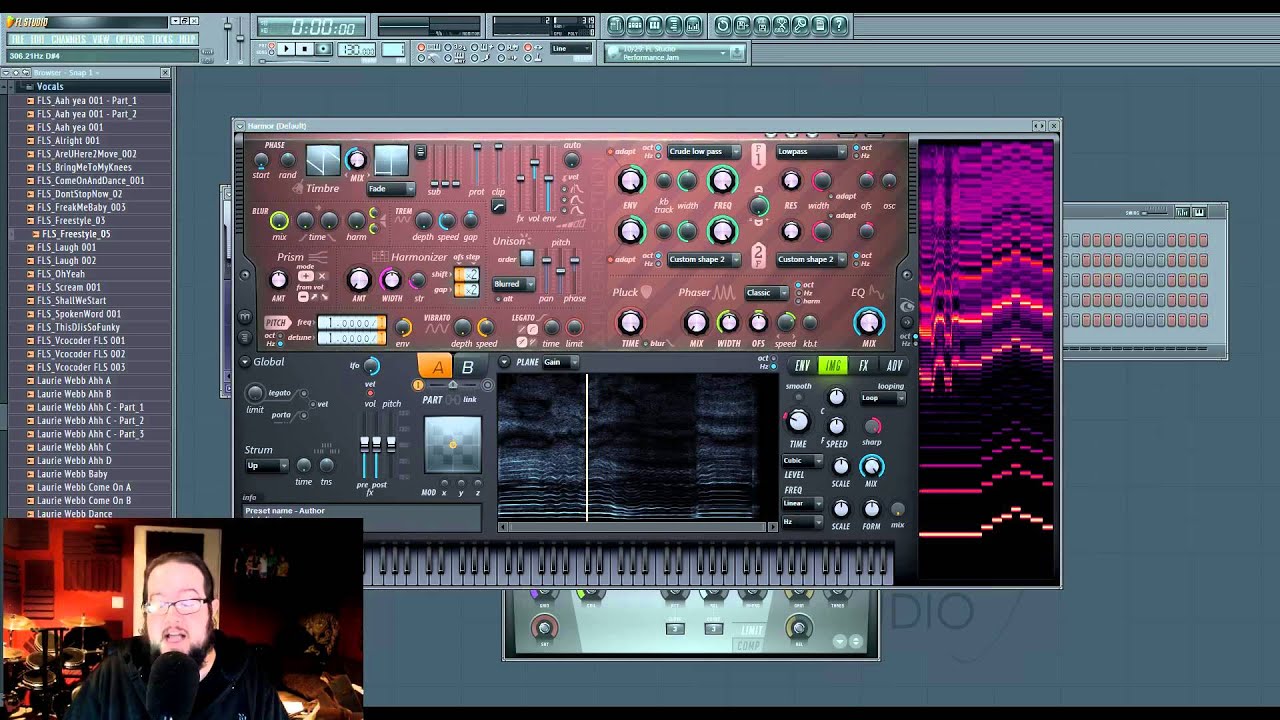The width and height of the screenshot is (1280, 720).
Task: Open the Classic phaser type dropdown
Action: tap(765, 293)
